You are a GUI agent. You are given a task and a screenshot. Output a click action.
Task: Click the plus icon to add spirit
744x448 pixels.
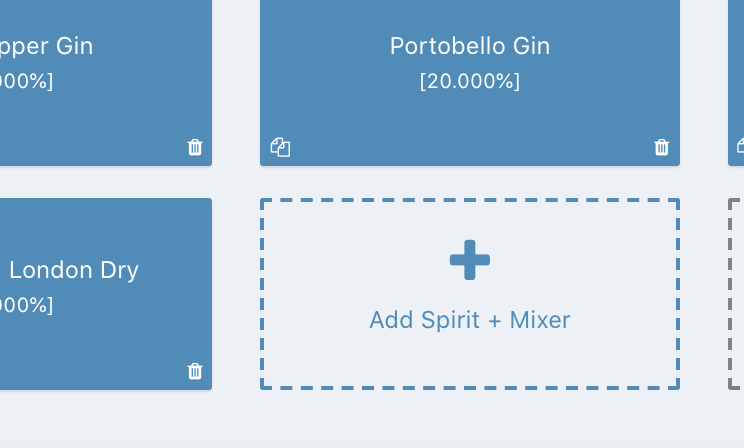tap(469, 261)
